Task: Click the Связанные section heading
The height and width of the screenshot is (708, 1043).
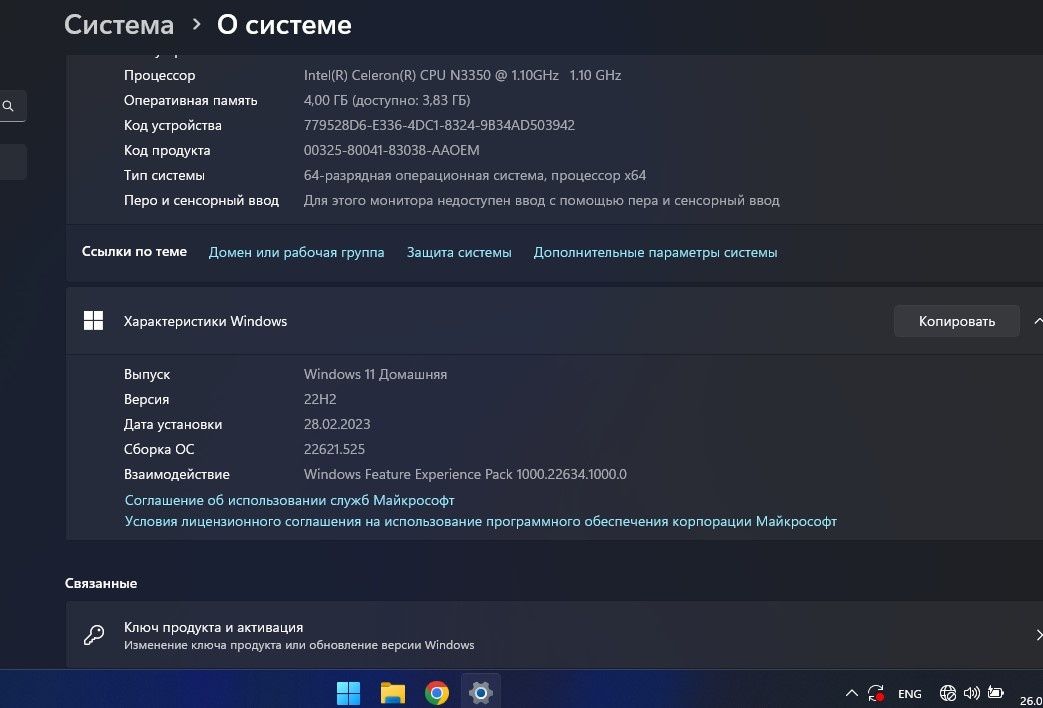Action: pyautogui.click(x=101, y=584)
